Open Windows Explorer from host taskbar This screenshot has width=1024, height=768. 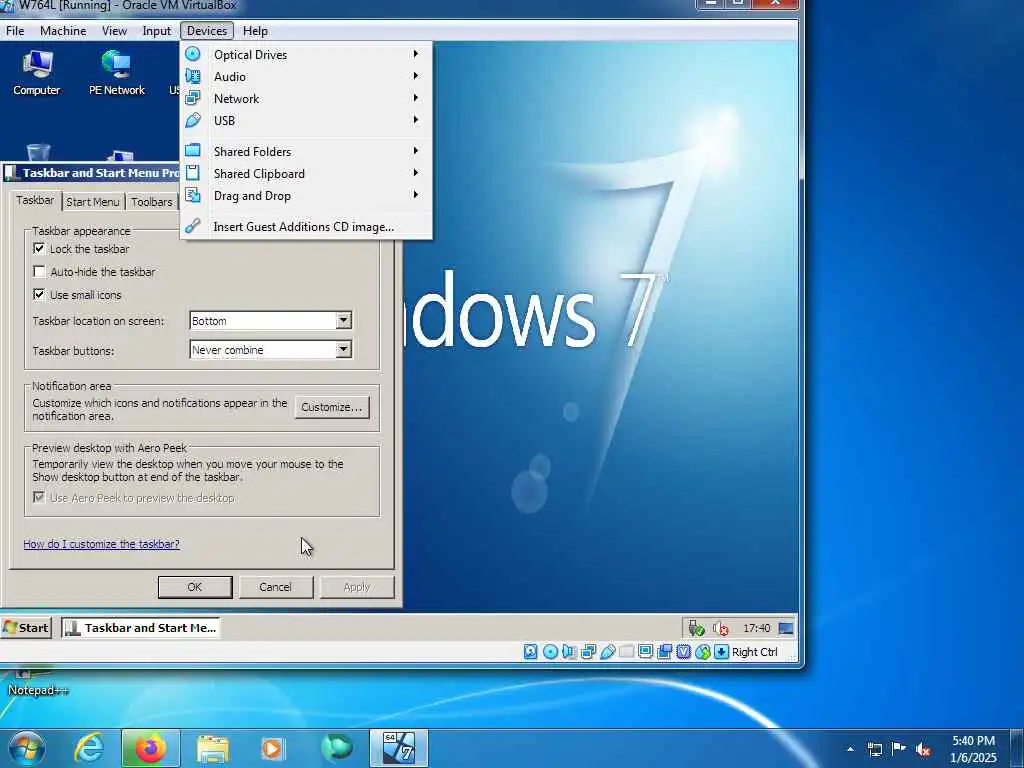click(x=213, y=748)
